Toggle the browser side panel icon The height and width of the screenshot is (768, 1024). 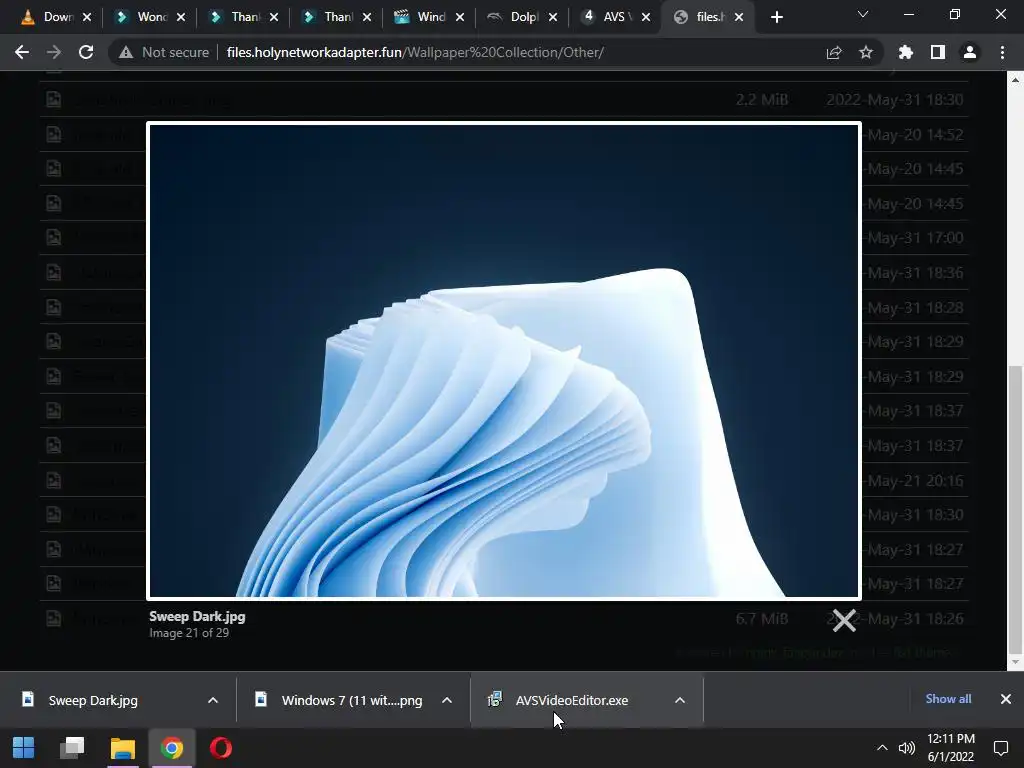tap(938, 52)
